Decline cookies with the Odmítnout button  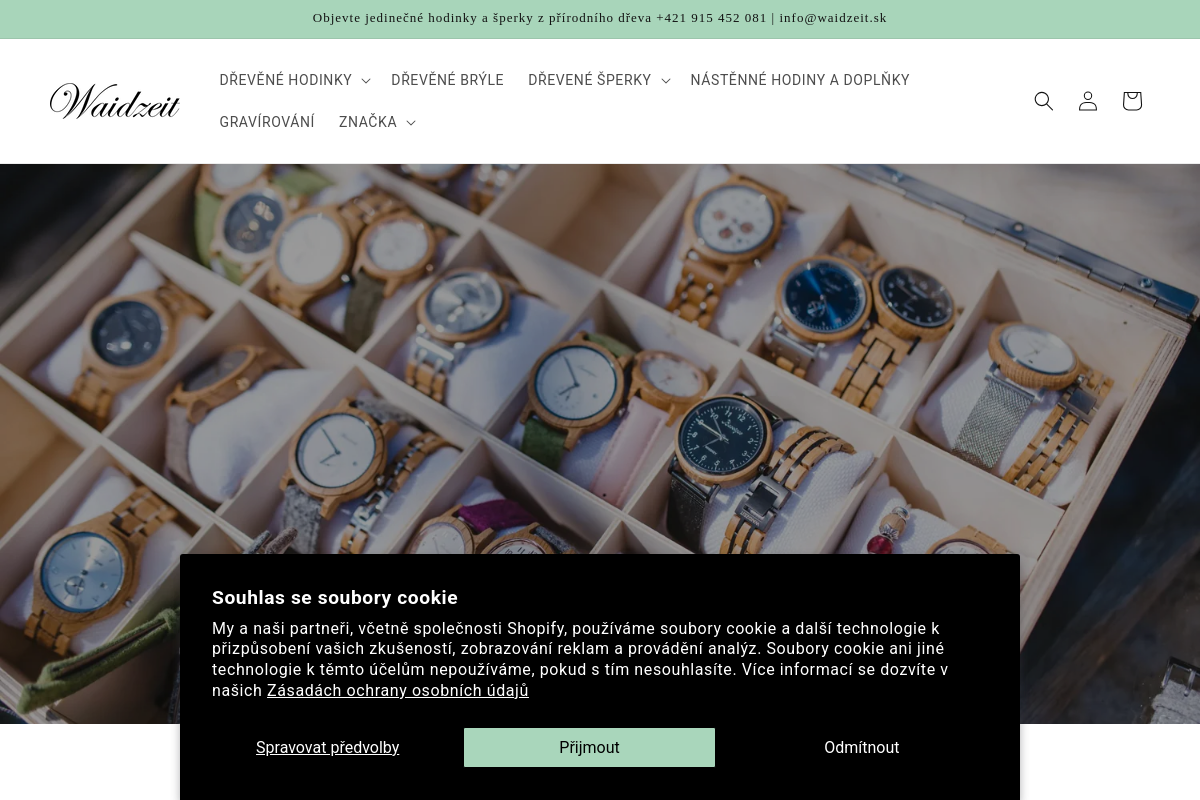coord(861,747)
